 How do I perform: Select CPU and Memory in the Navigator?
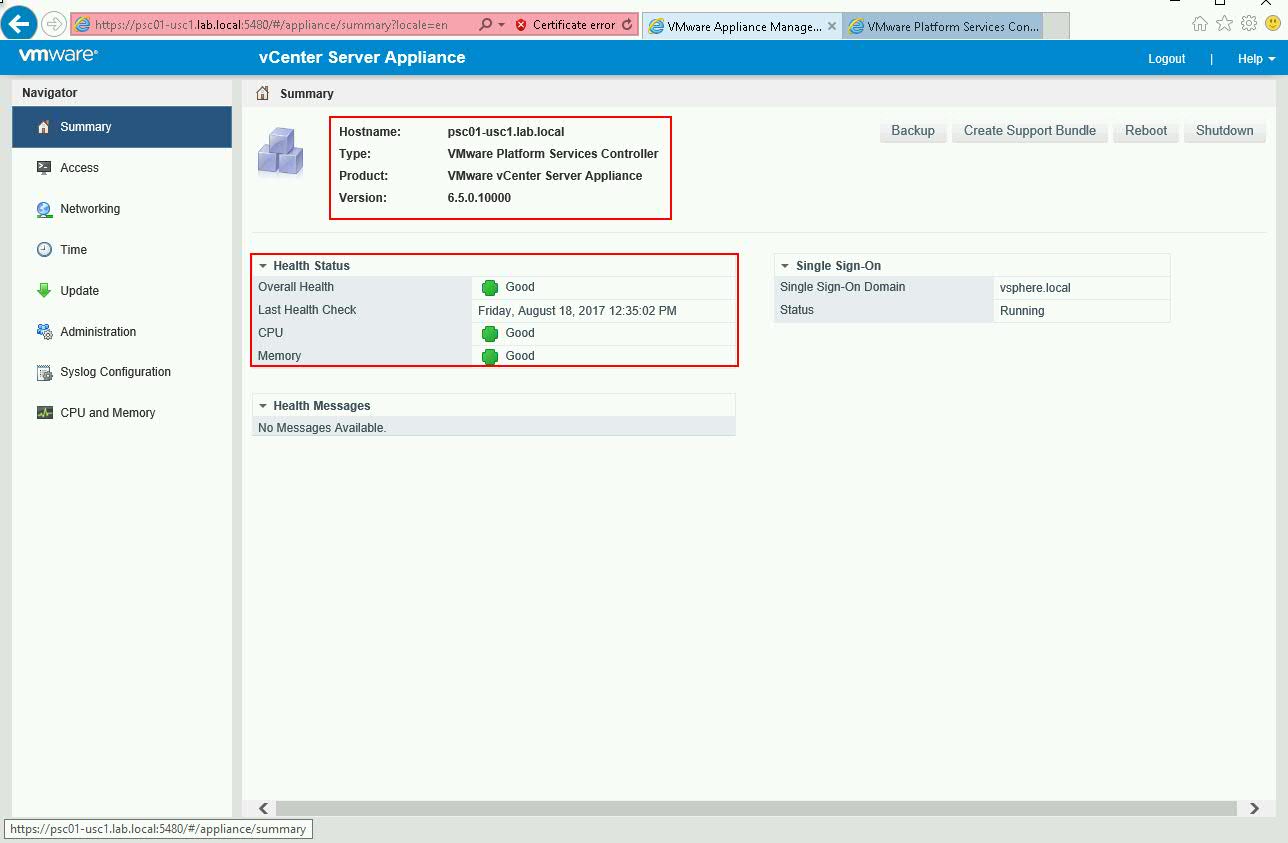[x=122, y=413]
